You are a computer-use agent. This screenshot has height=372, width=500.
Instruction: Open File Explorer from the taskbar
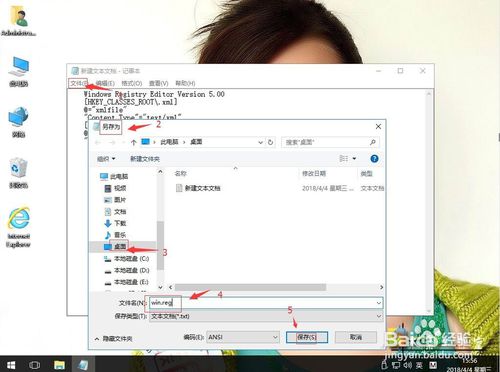pos(59,365)
